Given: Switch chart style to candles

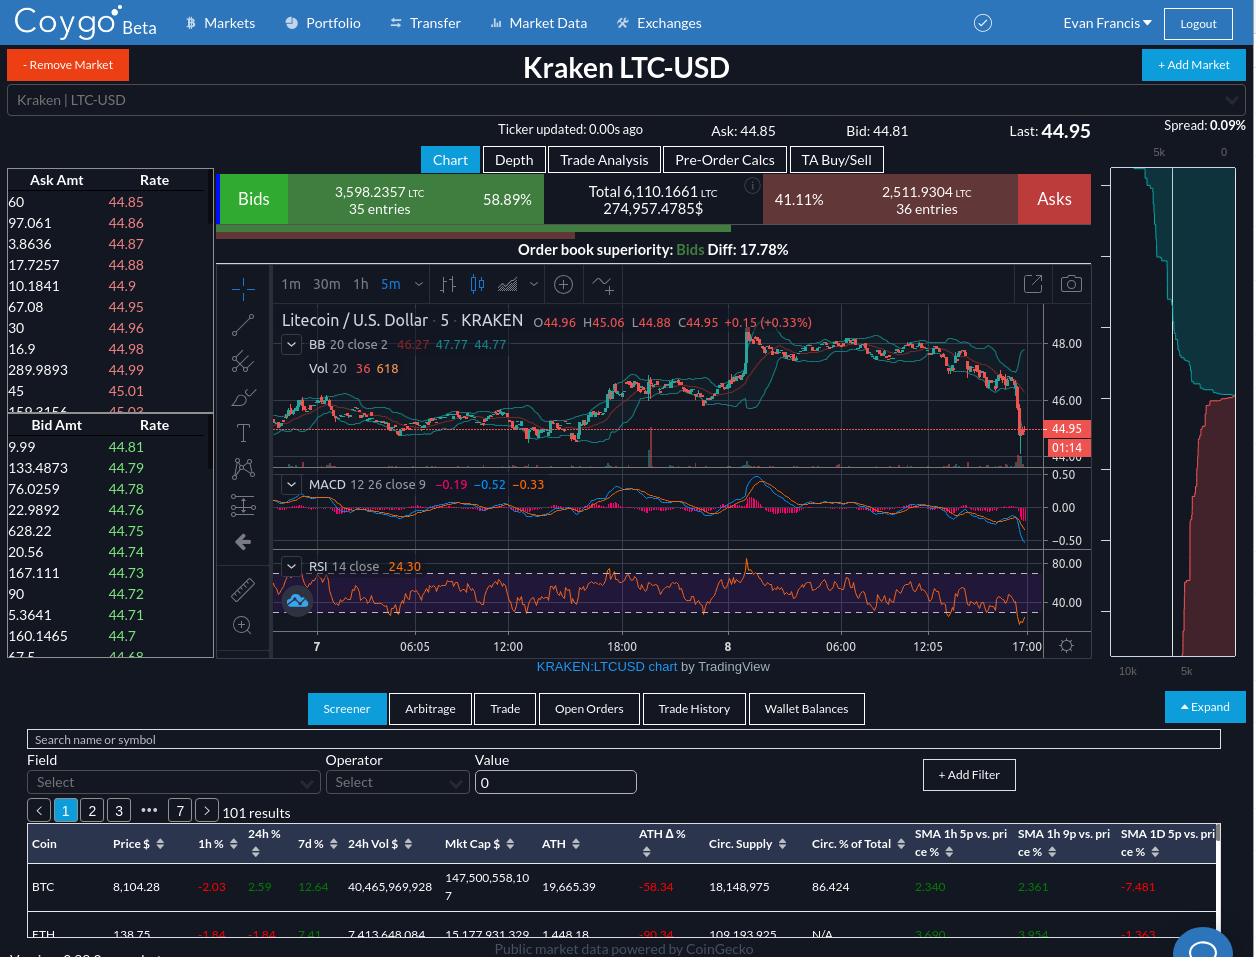Looking at the screenshot, I should 478,284.
